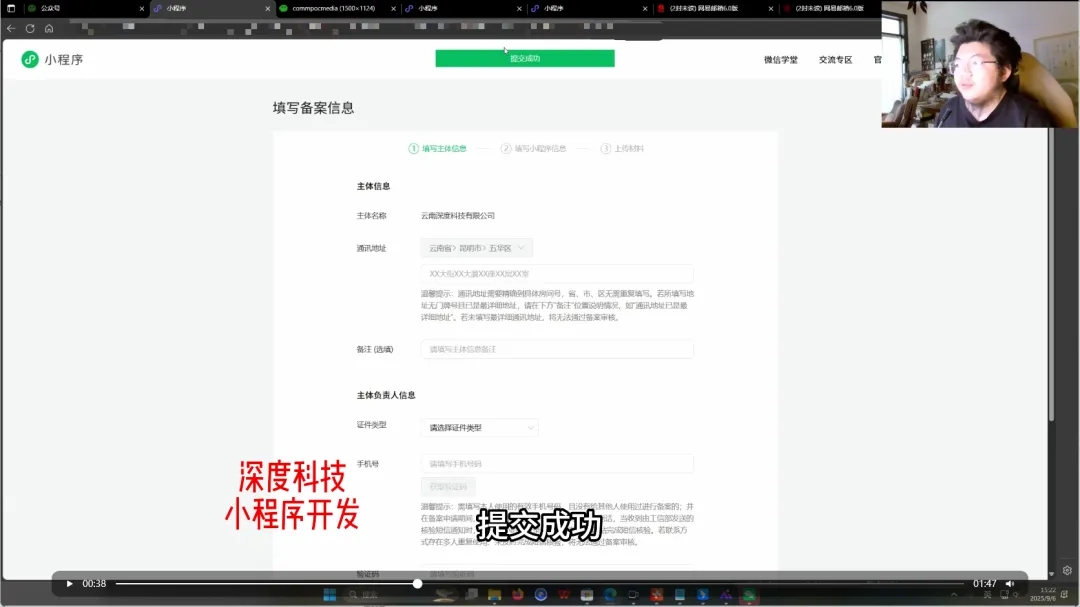Click the video progress slider

[x=416, y=583]
